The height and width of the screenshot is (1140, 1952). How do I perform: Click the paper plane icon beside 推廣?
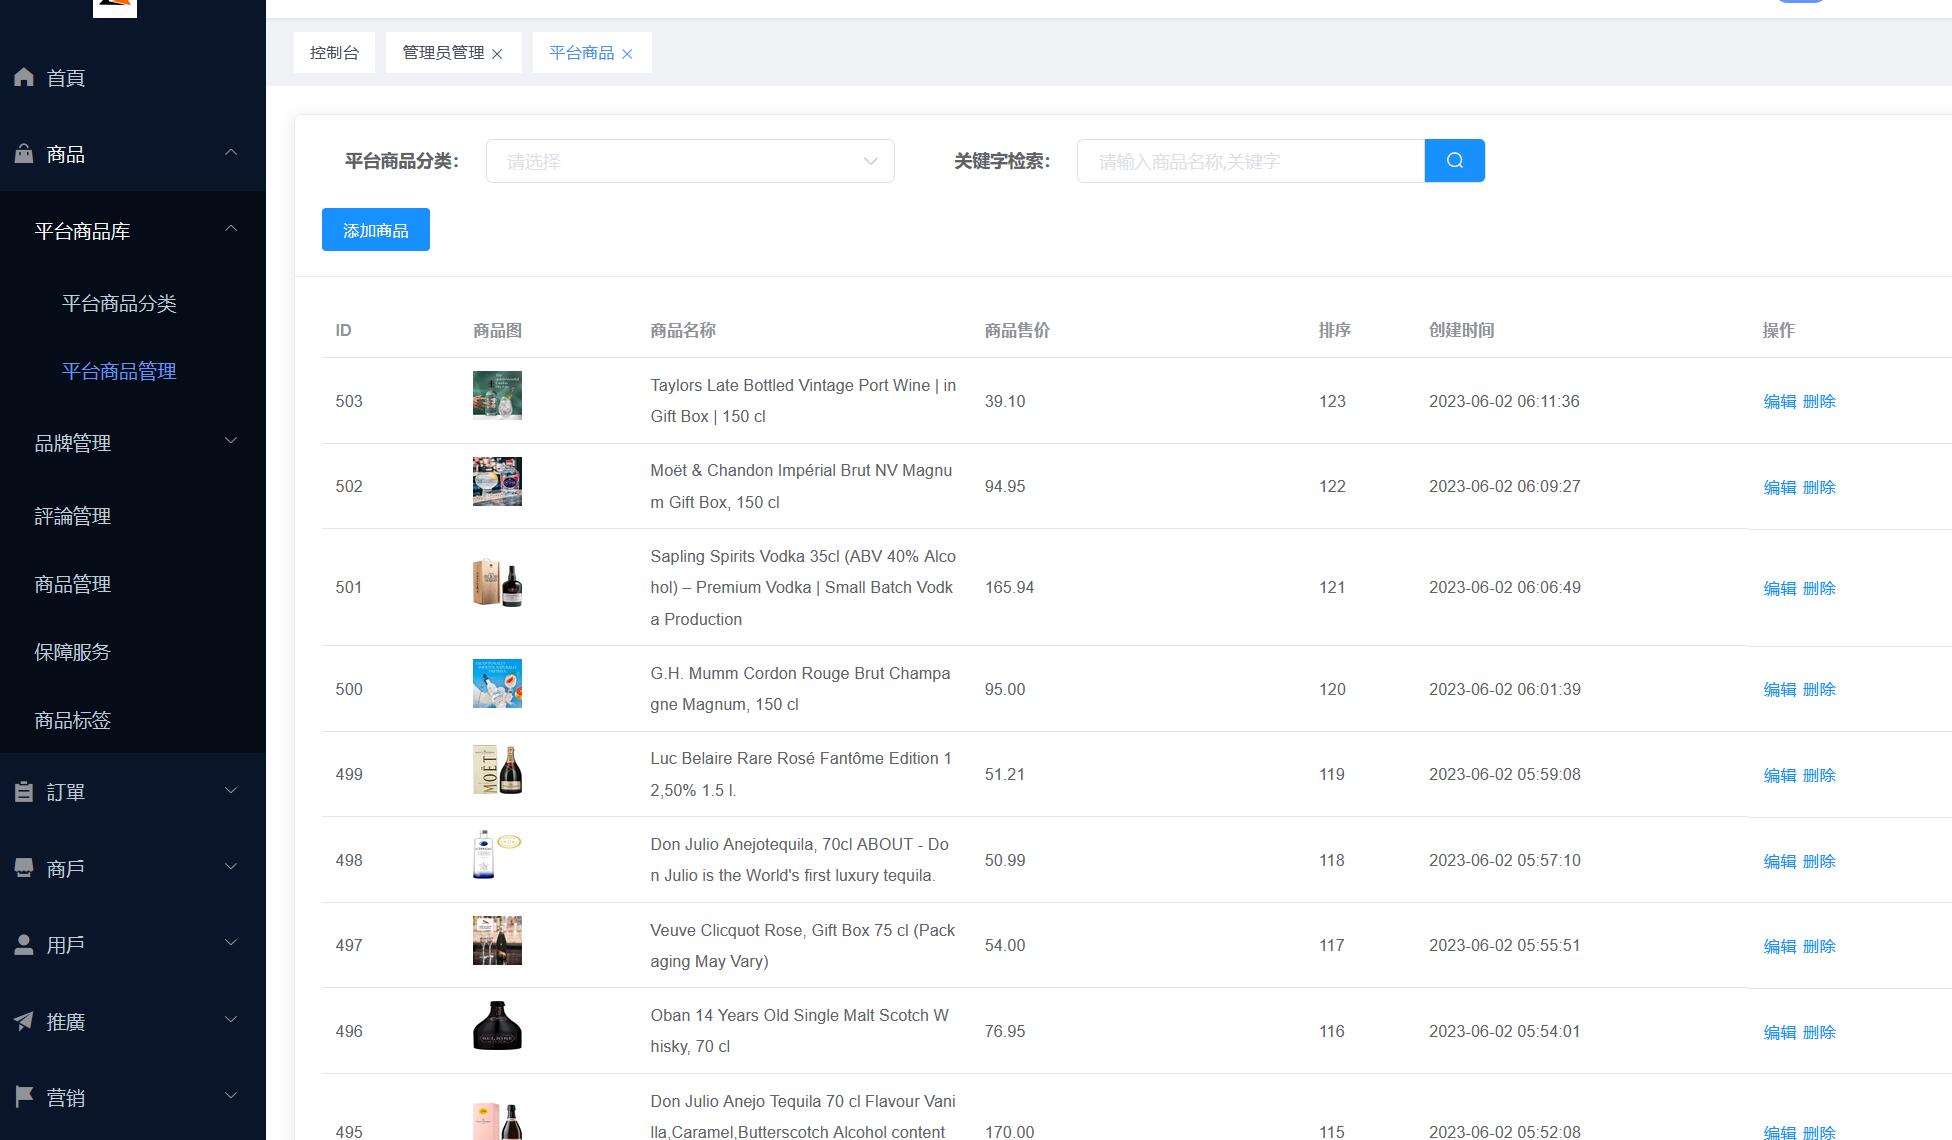coord(24,1021)
